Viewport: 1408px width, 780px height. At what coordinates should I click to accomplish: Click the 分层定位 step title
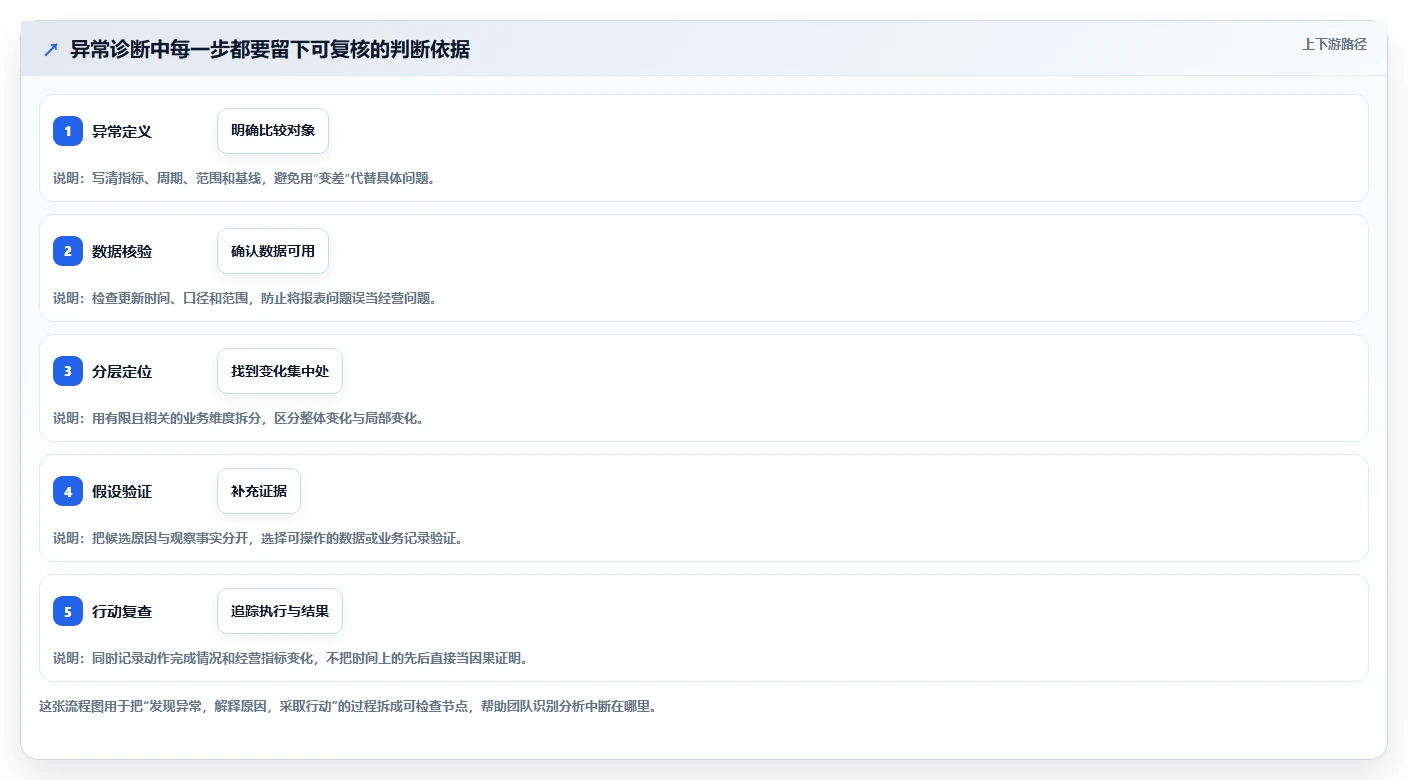(122, 371)
